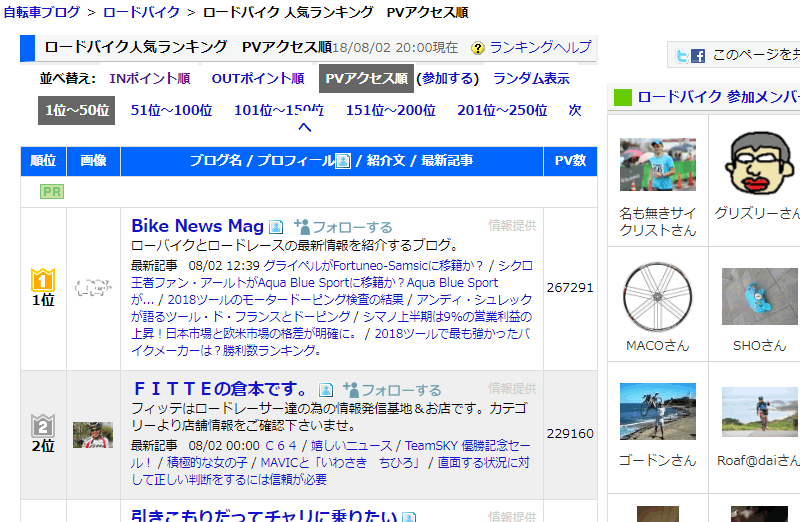Open article 2018ツールのモータードーピング検査の結果
Viewport: 800px width, 522px height.
pyautogui.click(x=285, y=300)
